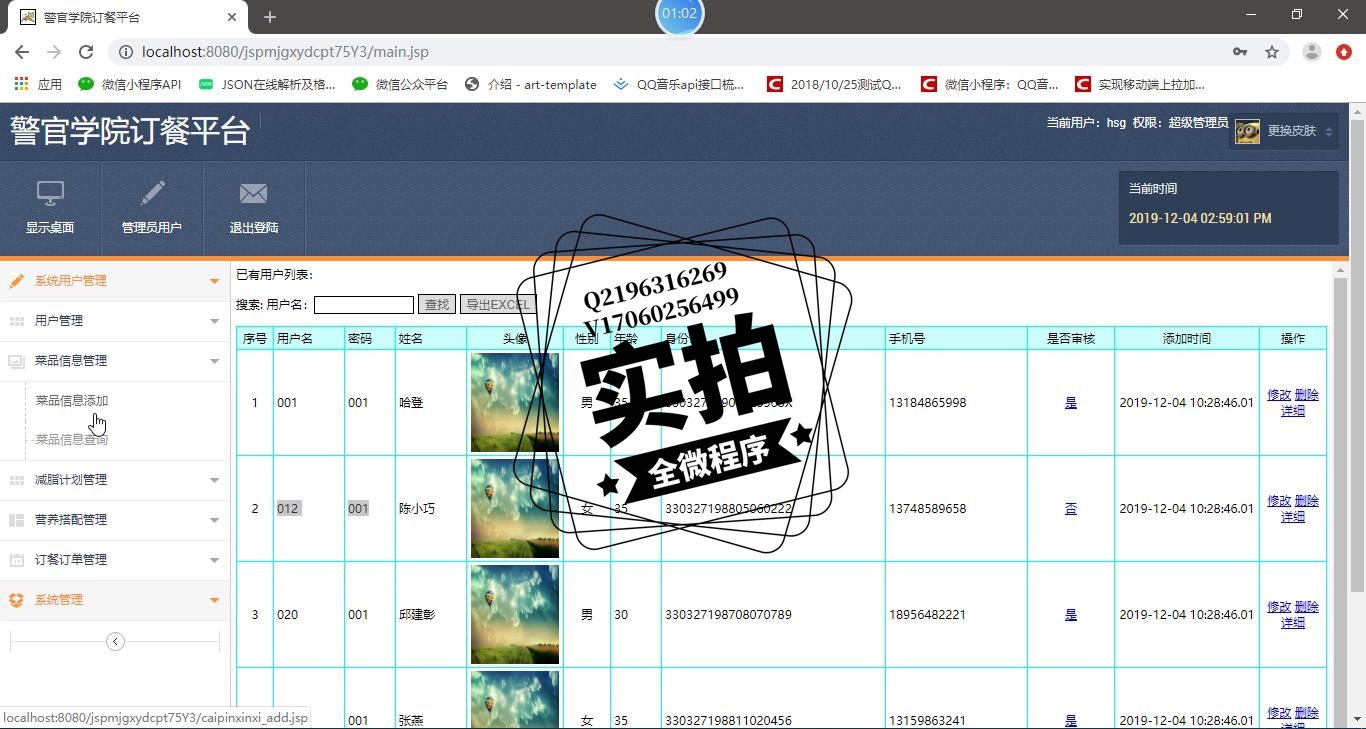
Task: Open 菜品信息添加 submenu item
Action: [x=72, y=401]
